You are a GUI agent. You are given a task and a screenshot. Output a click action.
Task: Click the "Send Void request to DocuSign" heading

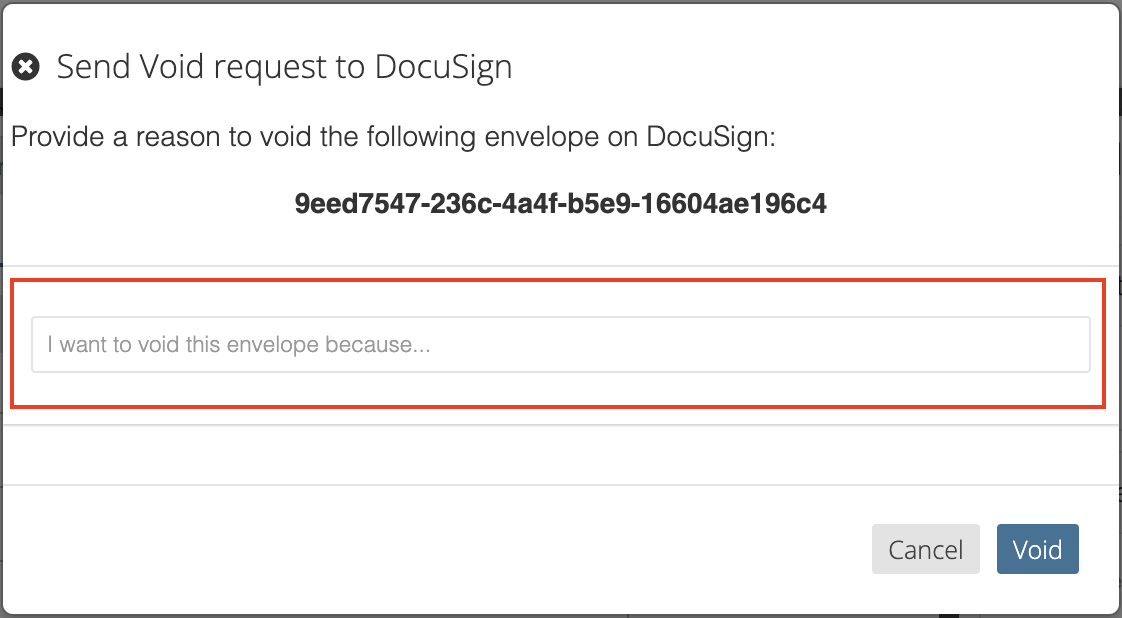point(284,67)
